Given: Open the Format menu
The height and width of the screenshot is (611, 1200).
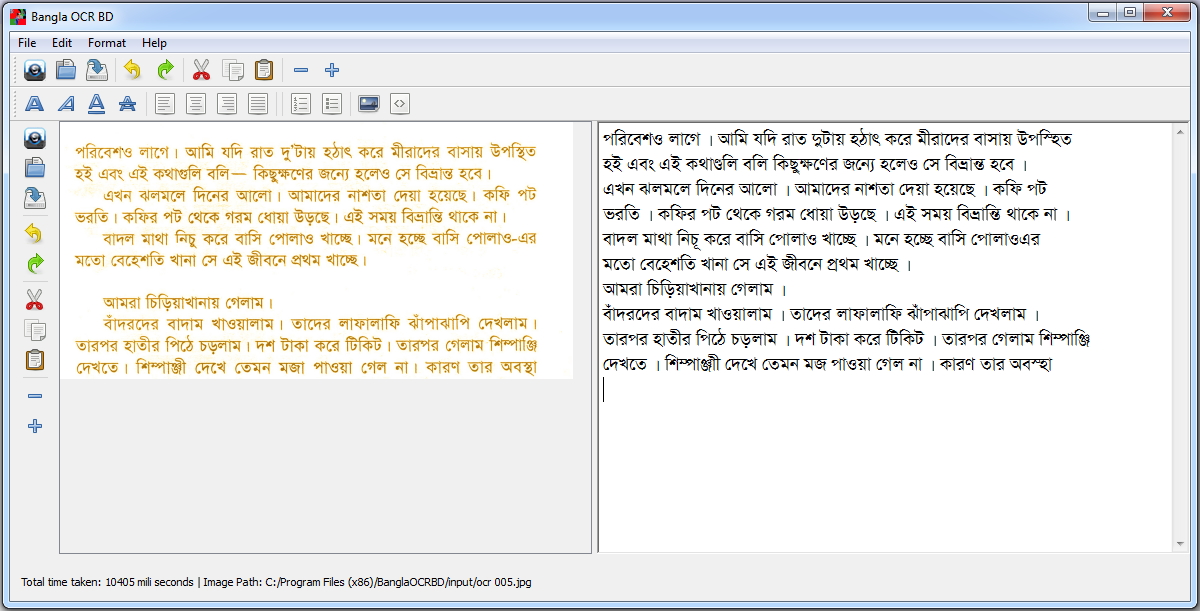Looking at the screenshot, I should (x=107, y=43).
